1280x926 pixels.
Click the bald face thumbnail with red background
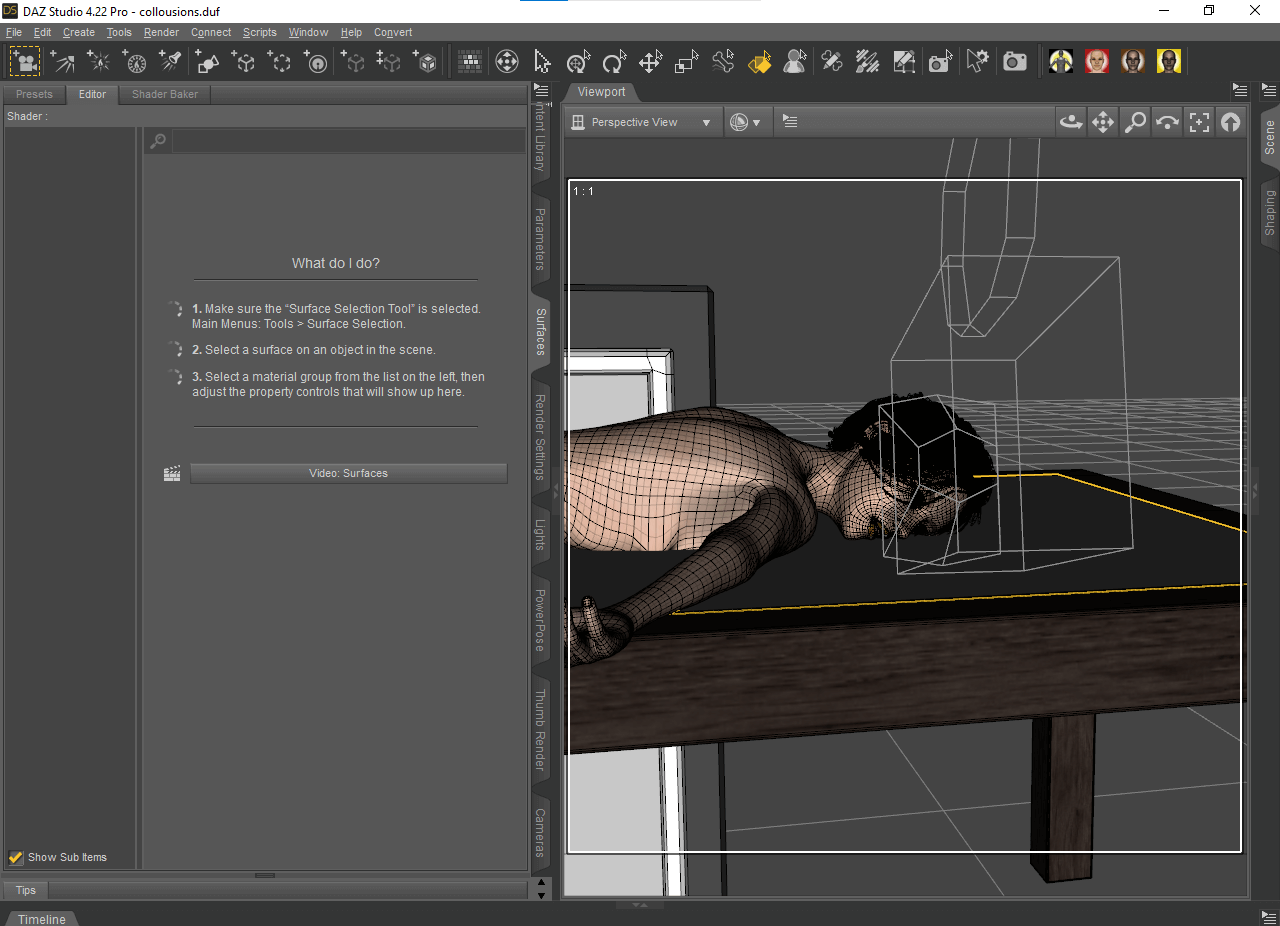pyautogui.click(x=1097, y=61)
